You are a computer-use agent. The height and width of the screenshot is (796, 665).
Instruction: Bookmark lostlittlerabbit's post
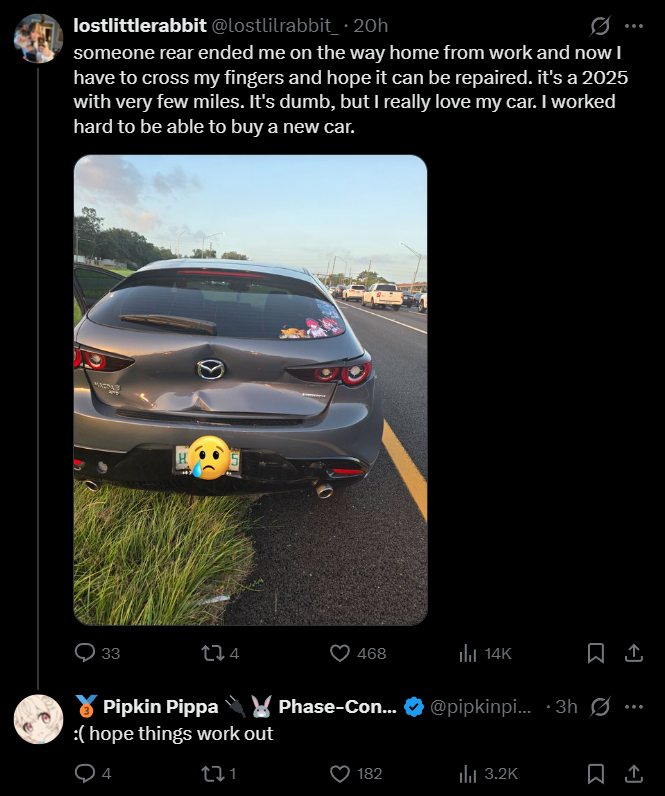point(595,653)
